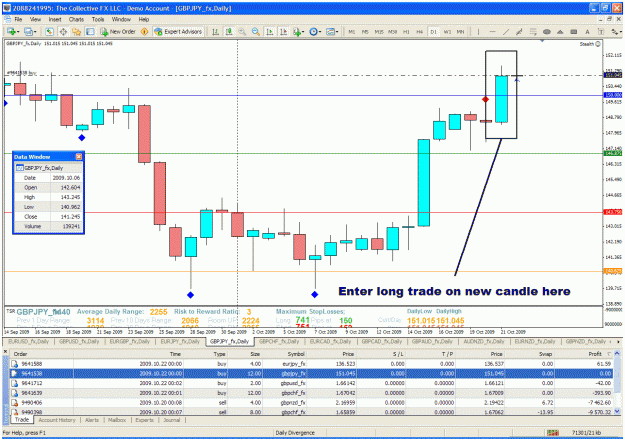Switch timeframe to M1

click(352, 31)
